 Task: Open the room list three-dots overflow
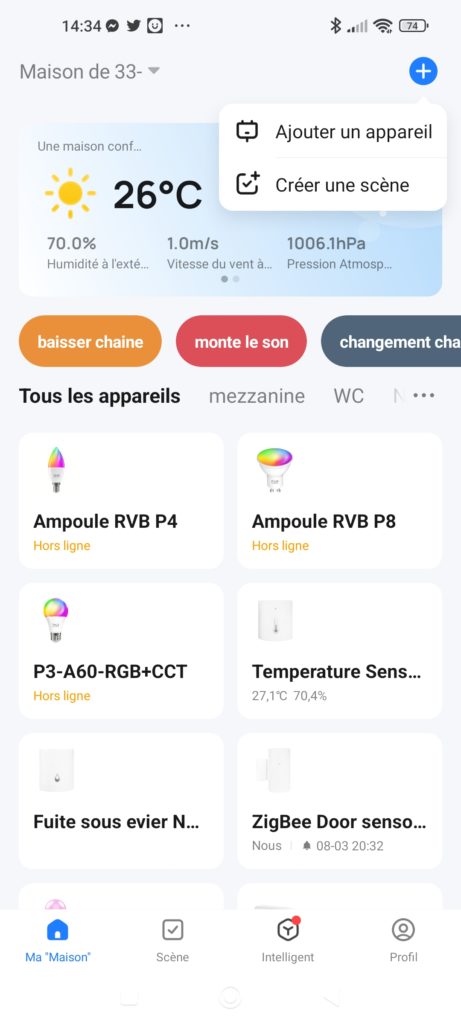coord(424,395)
